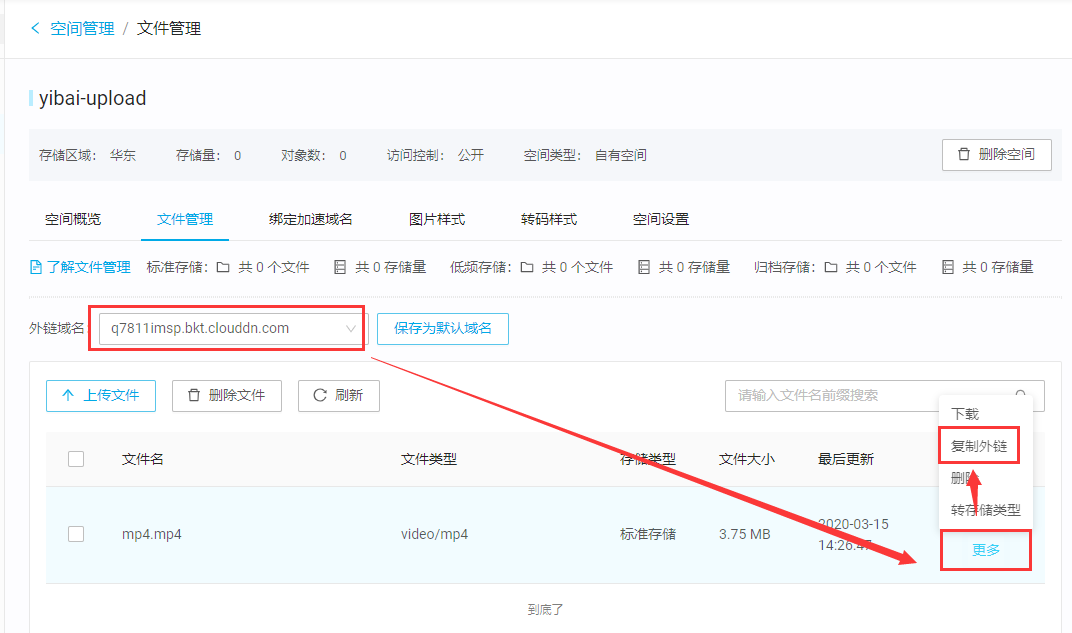Switch to the 绑定加速域名 tab

[x=311, y=219]
